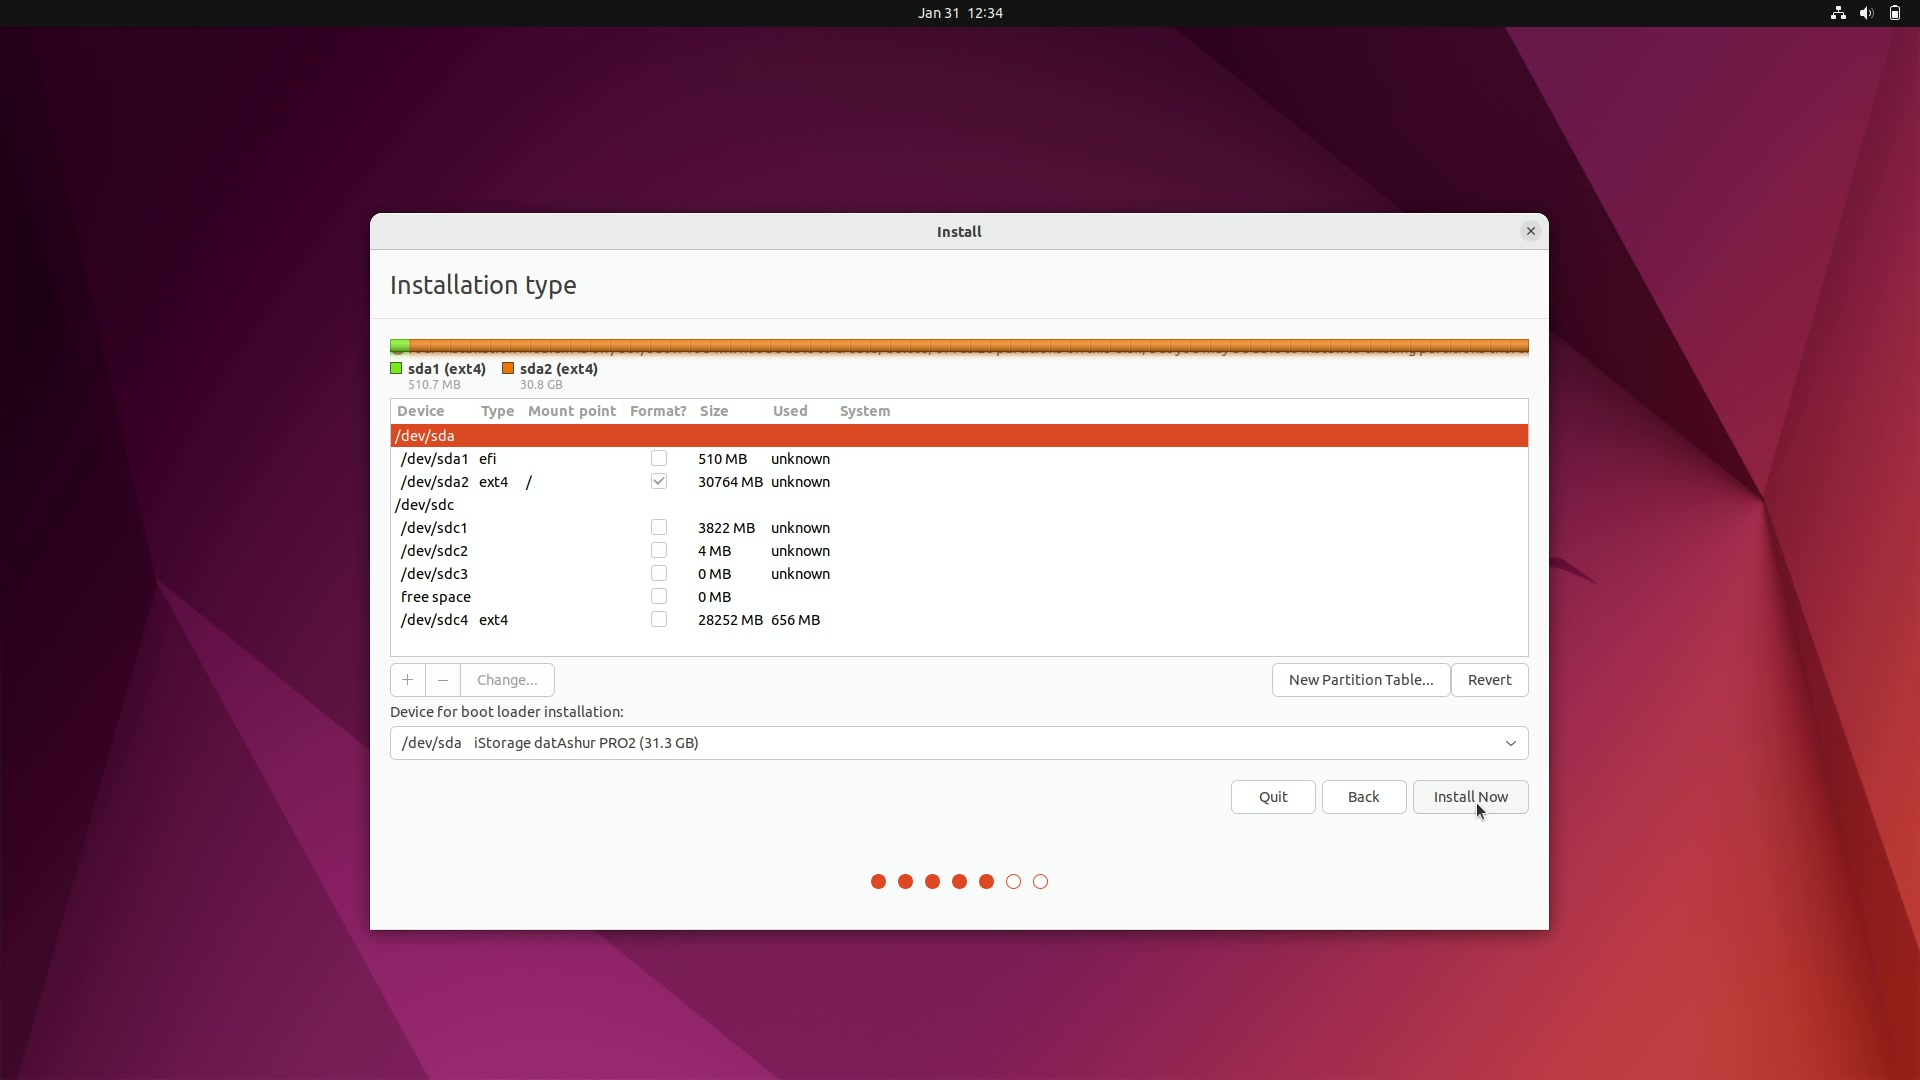The image size is (1920, 1080).
Task: Click the orange sda2 partition usage bar
Action: pyautogui.click(x=968, y=347)
